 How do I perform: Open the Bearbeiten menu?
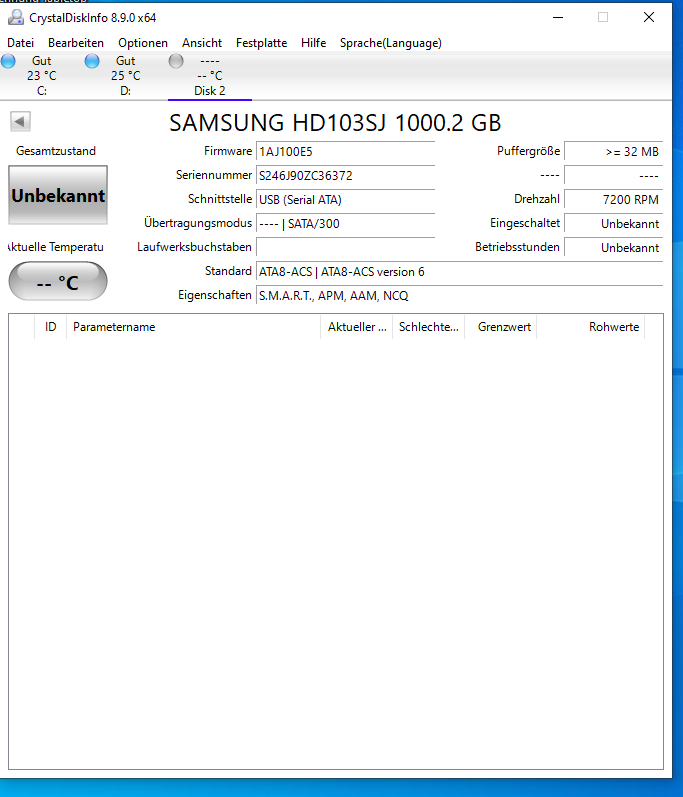[76, 43]
